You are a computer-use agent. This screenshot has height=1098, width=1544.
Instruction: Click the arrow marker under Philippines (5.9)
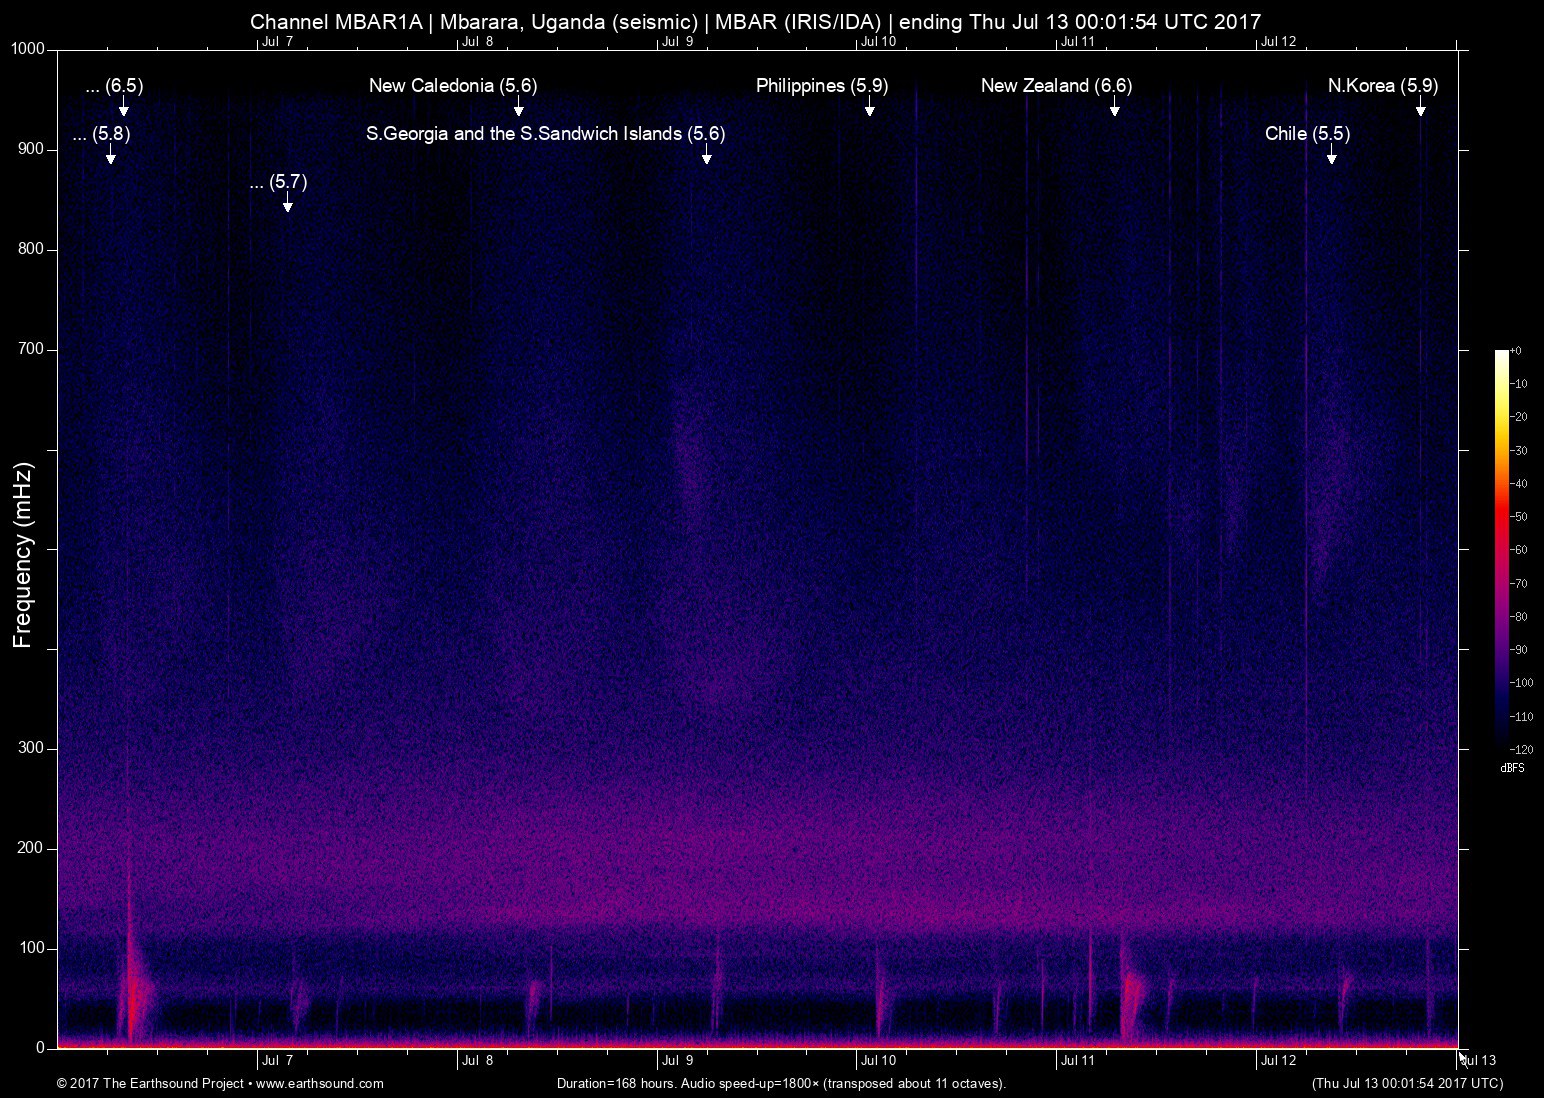(870, 108)
